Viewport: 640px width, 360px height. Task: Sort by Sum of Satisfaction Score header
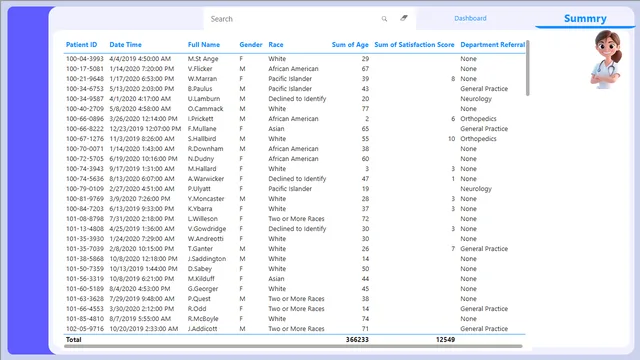(414, 44)
